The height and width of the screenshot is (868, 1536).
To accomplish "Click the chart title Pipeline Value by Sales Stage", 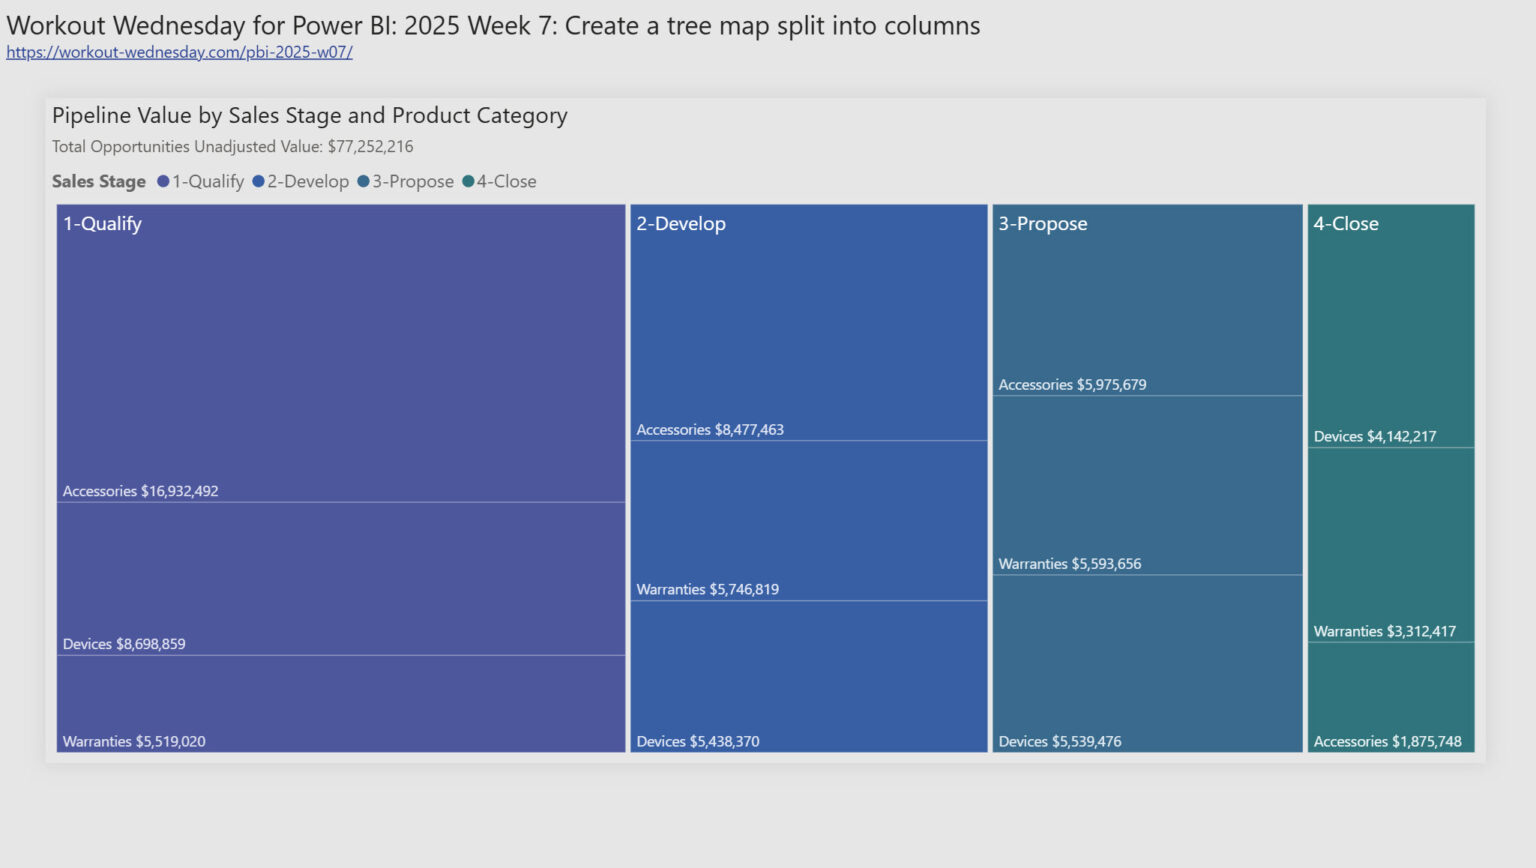I will pyautogui.click(x=308, y=115).
